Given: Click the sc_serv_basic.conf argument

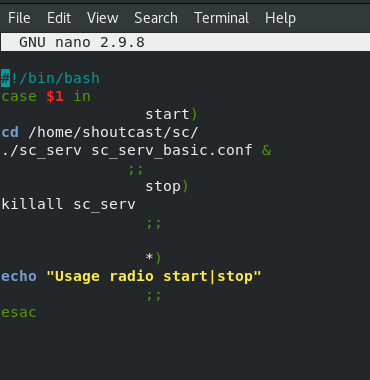Looking at the screenshot, I should [x=172, y=150].
